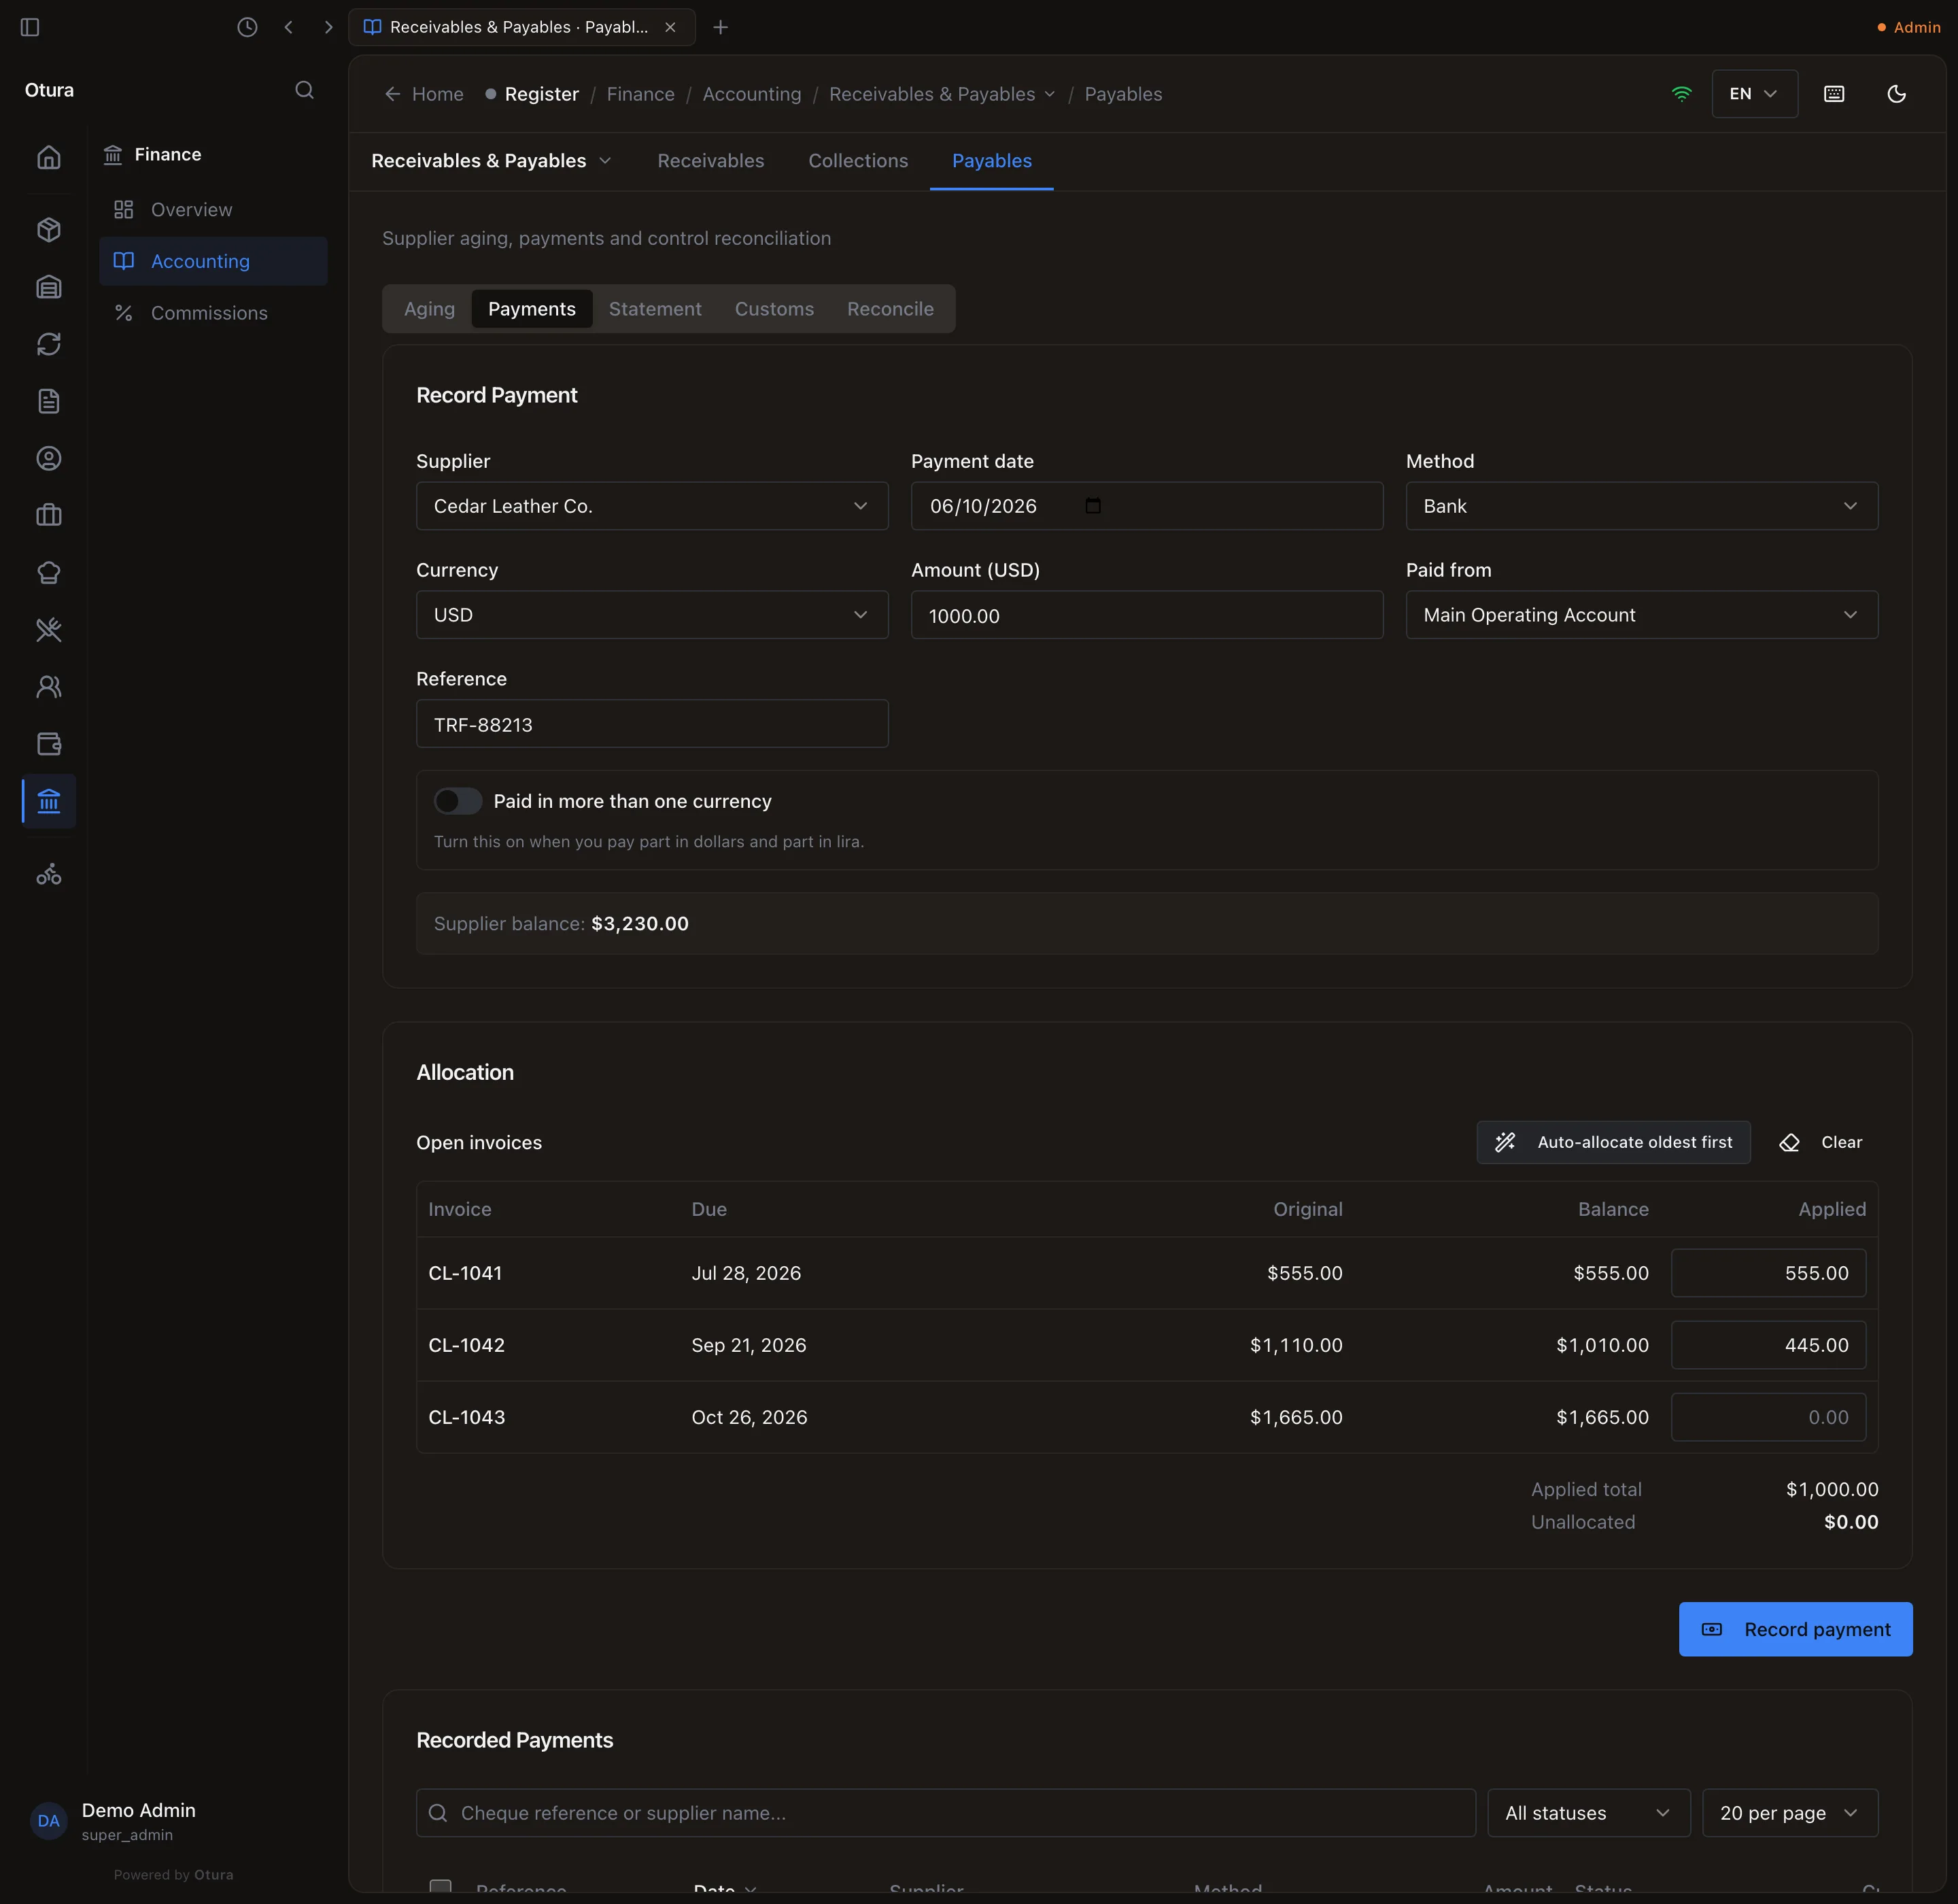Open the Accounting breadcrumb link
This screenshot has width=1958, height=1904.
(752, 94)
